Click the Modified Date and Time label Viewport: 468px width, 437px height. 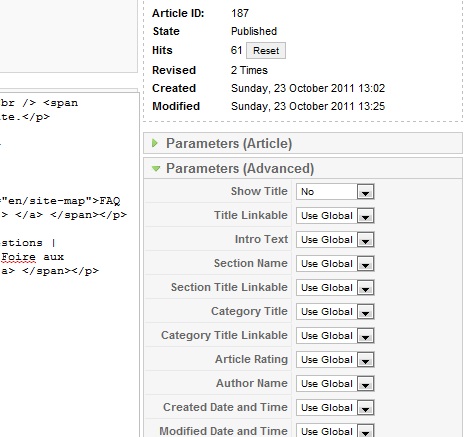(x=224, y=431)
